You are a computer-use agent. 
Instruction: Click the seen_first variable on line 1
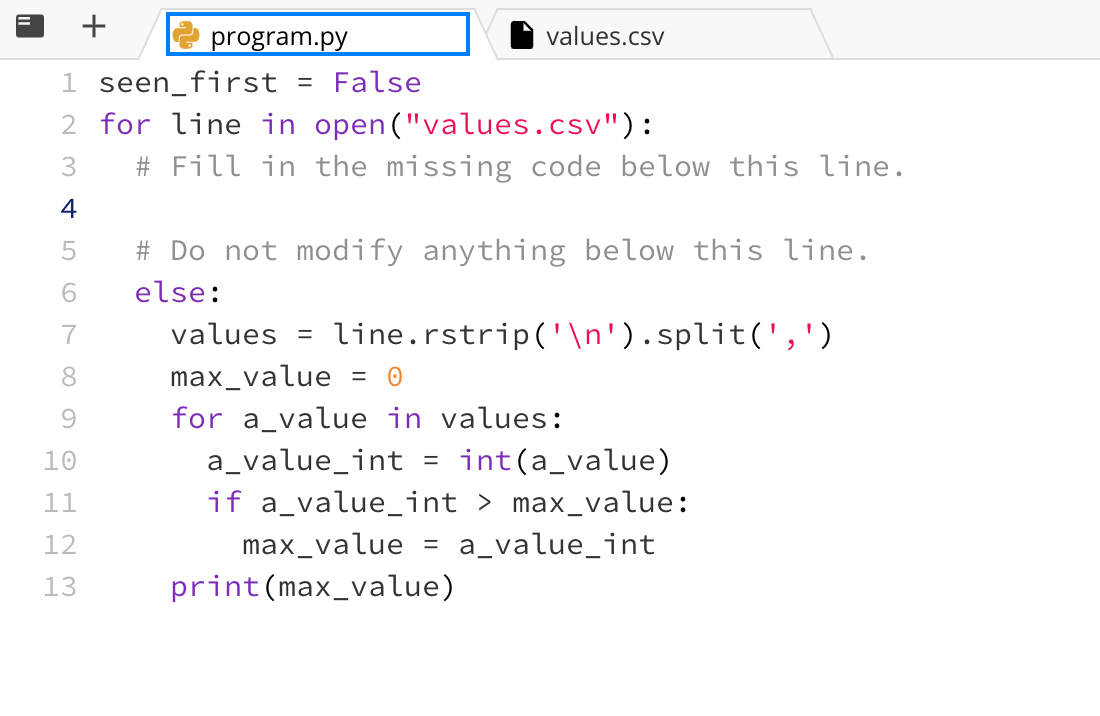[x=188, y=82]
